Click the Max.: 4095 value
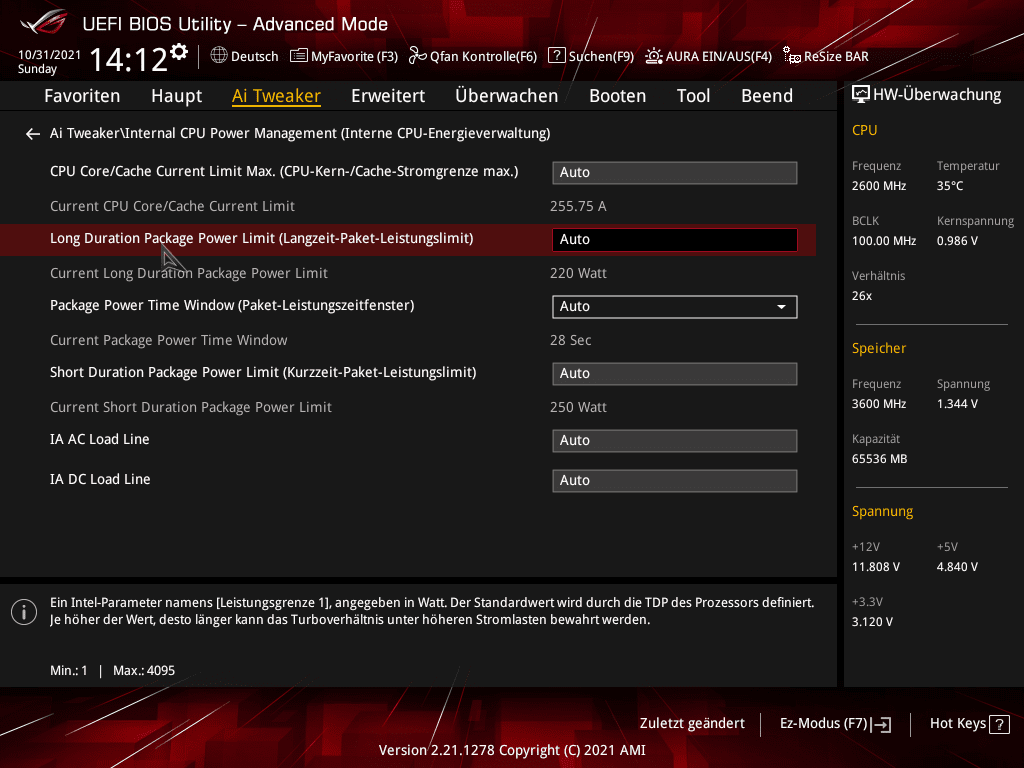Screen dimensions: 1024x768 [144, 671]
